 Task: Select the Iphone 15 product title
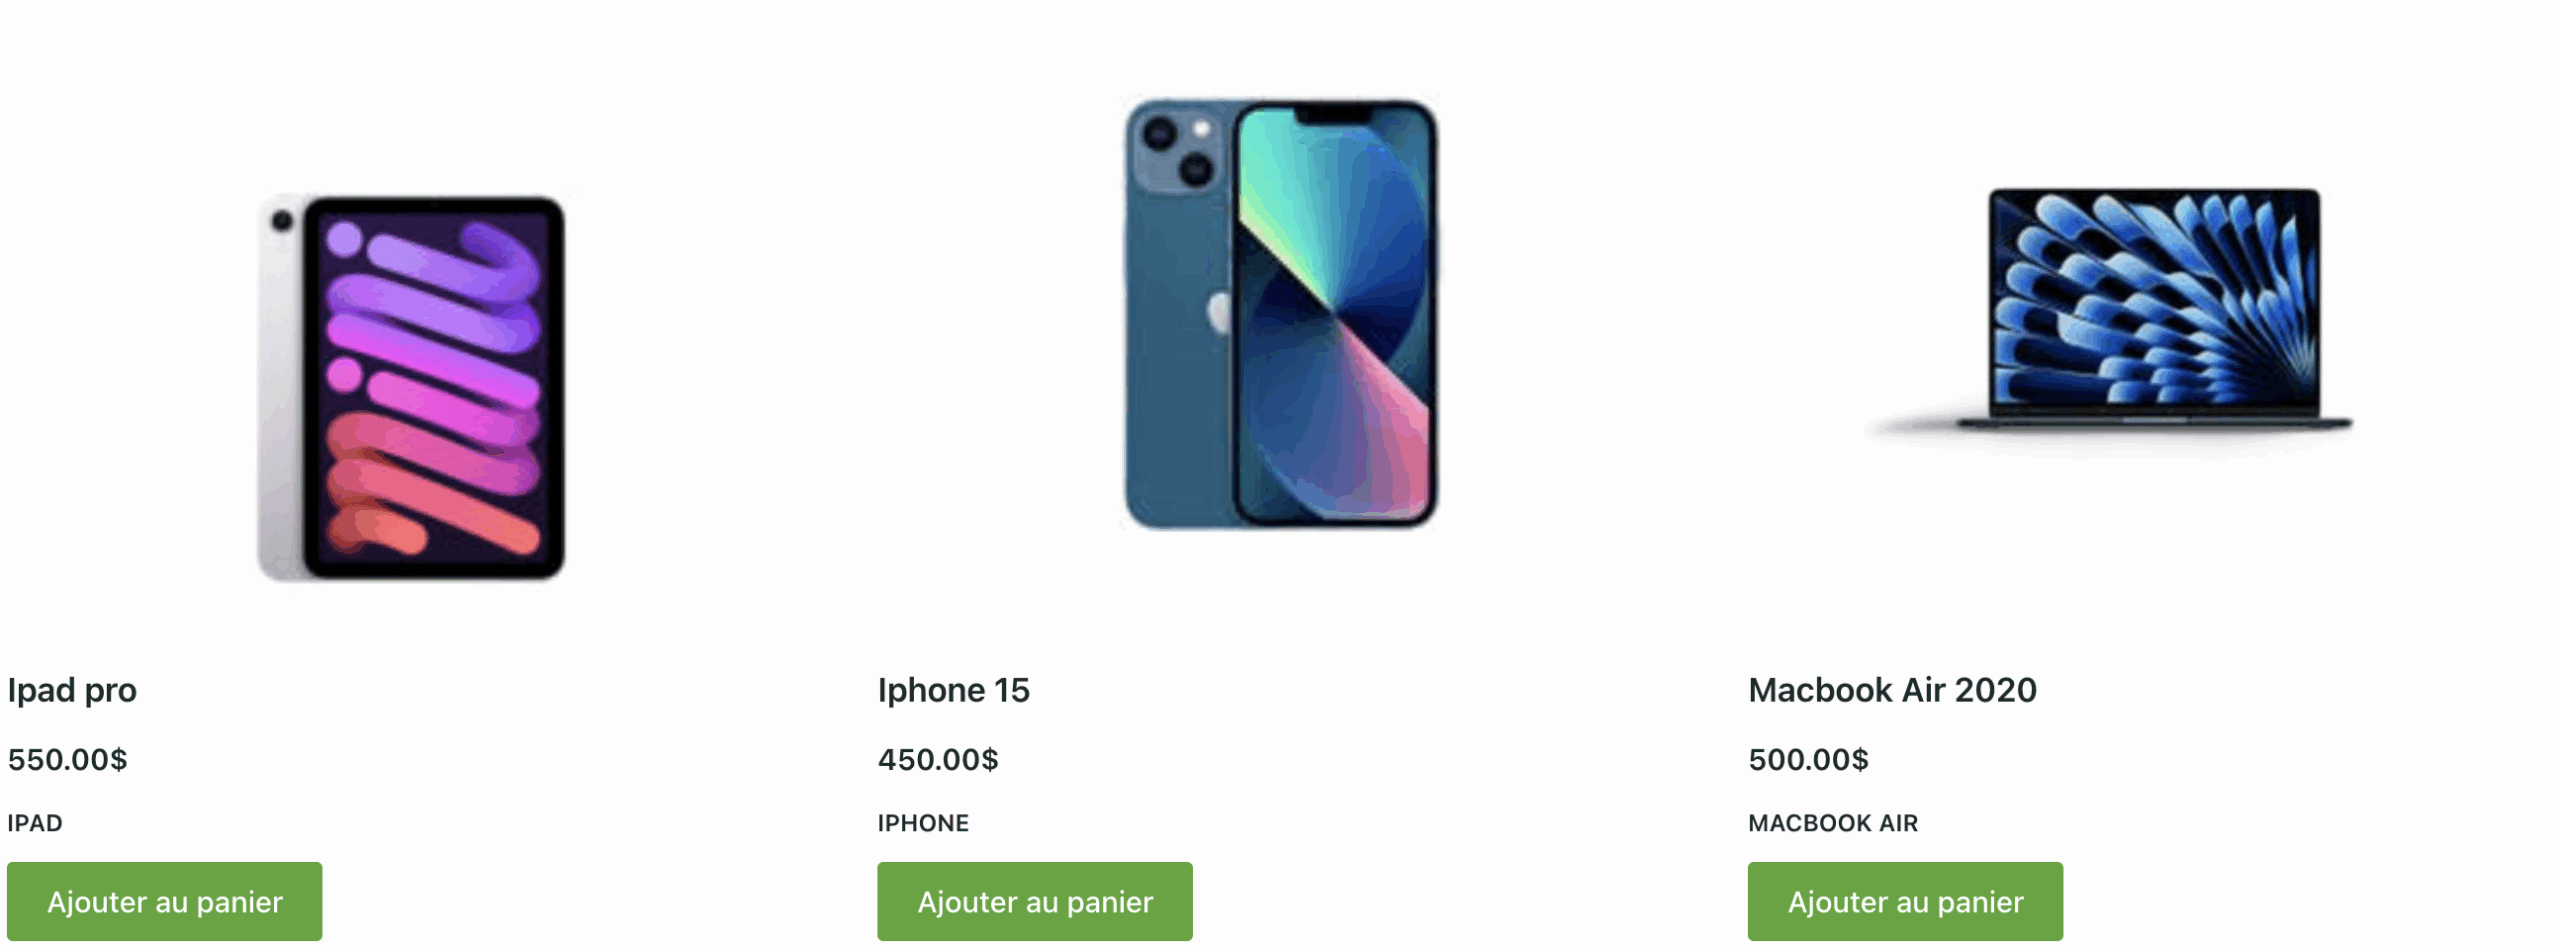click(954, 690)
